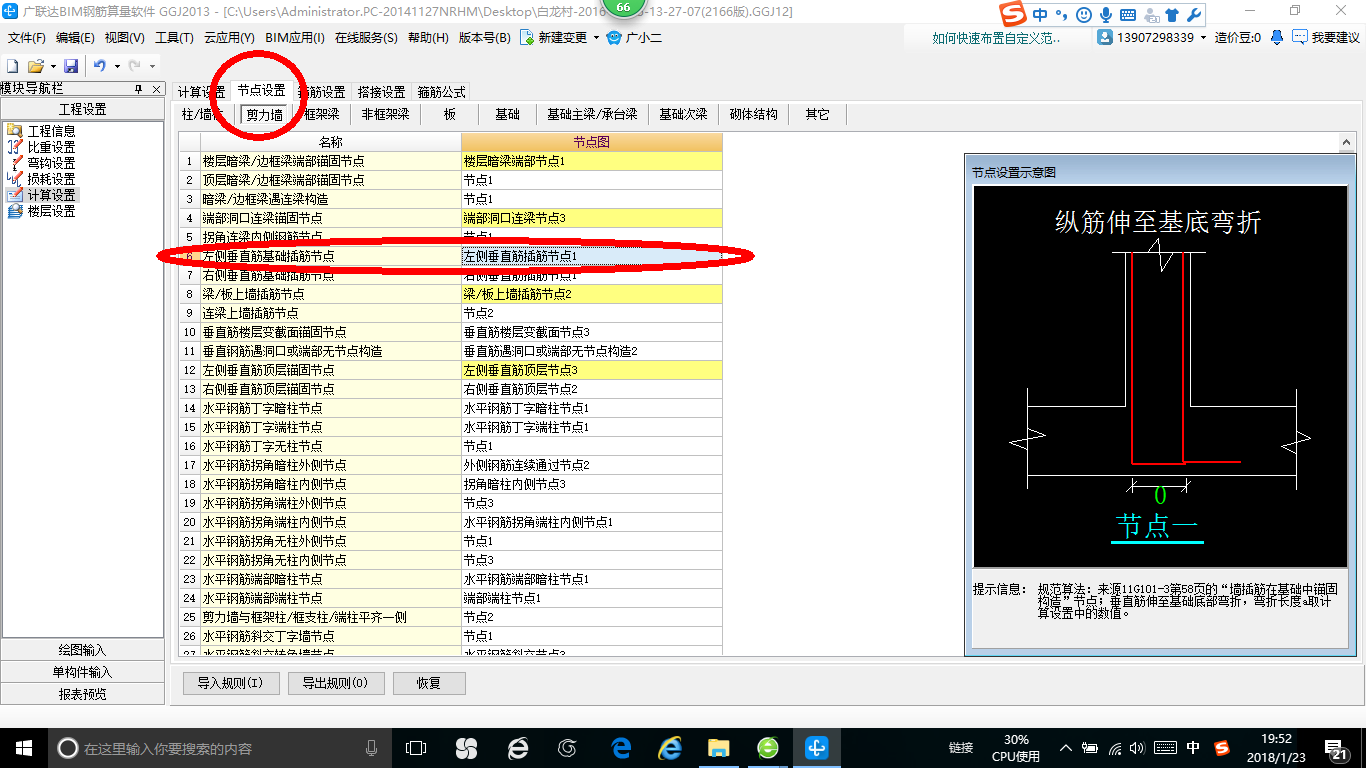The image size is (1366, 768).
Task: Toggle the Sogou 中 Chinese mode indicator
Action: (1041, 15)
